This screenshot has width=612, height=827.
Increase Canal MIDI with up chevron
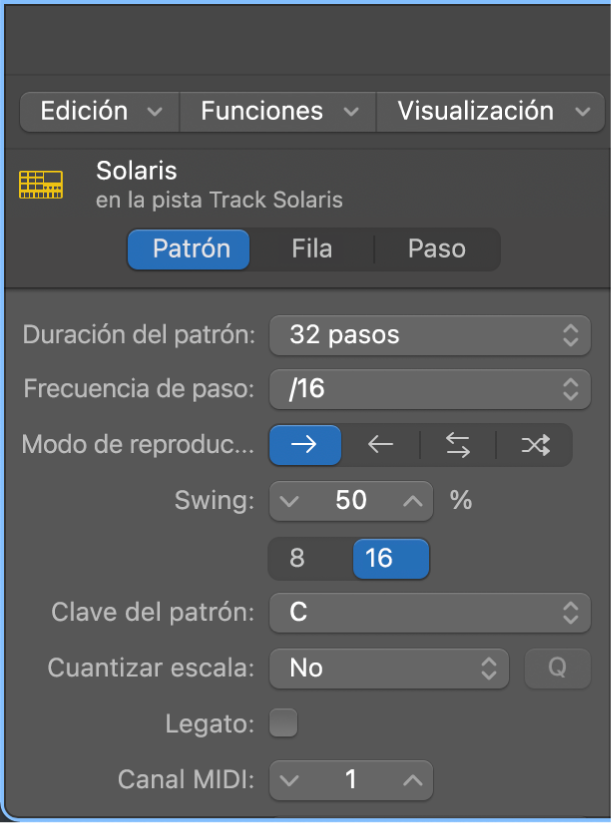[412, 779]
